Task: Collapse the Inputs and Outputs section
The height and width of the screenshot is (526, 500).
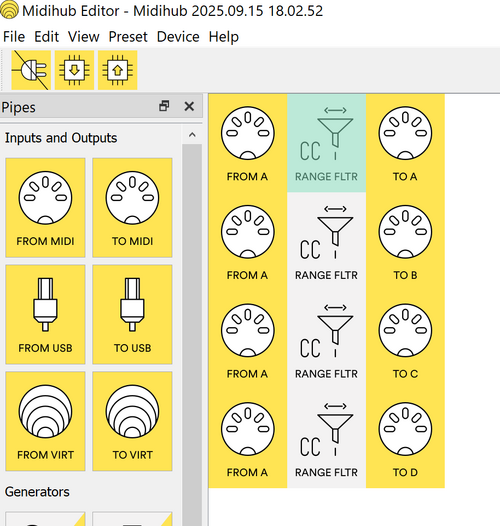Action: [x=192, y=135]
